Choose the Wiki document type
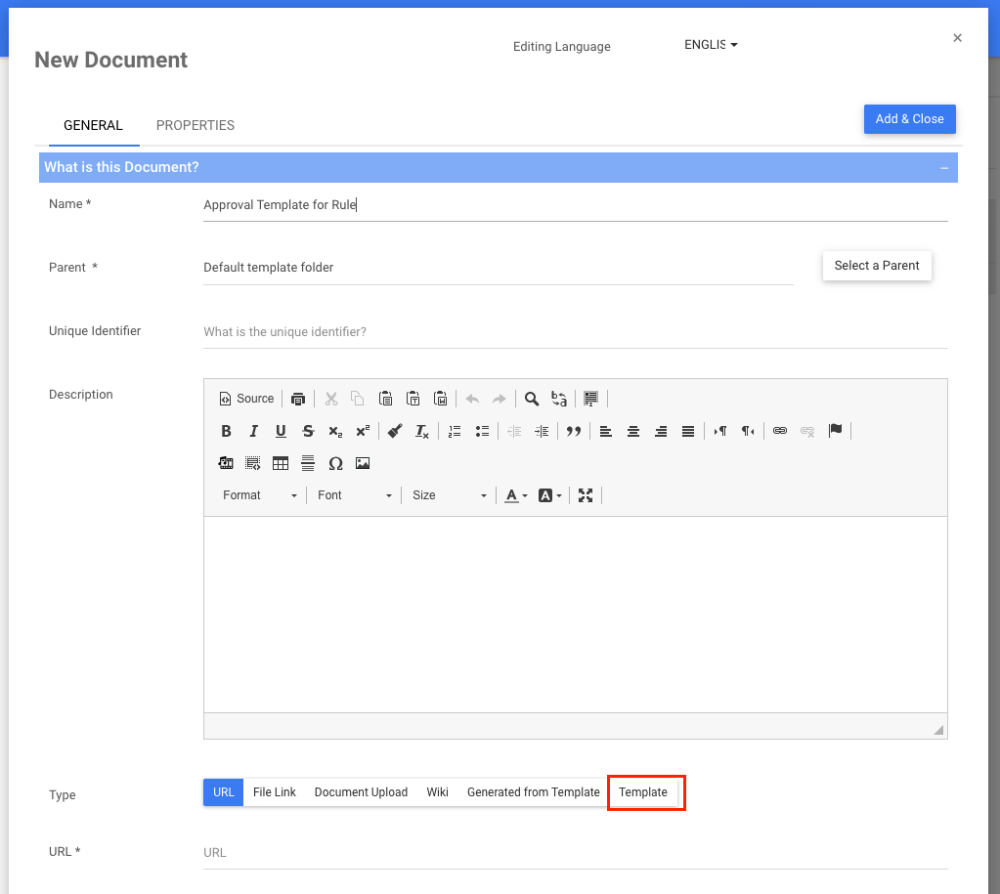The height and width of the screenshot is (894, 1000). [437, 792]
